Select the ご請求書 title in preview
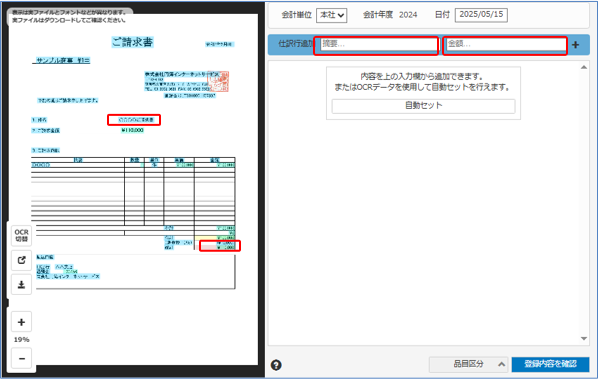 132,42
